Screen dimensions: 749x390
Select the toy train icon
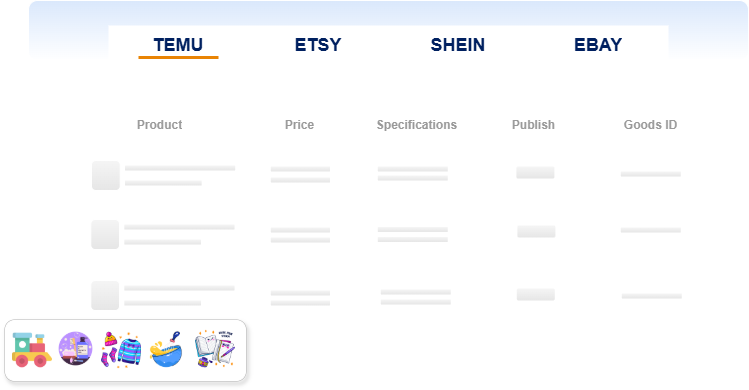[x=32, y=350]
